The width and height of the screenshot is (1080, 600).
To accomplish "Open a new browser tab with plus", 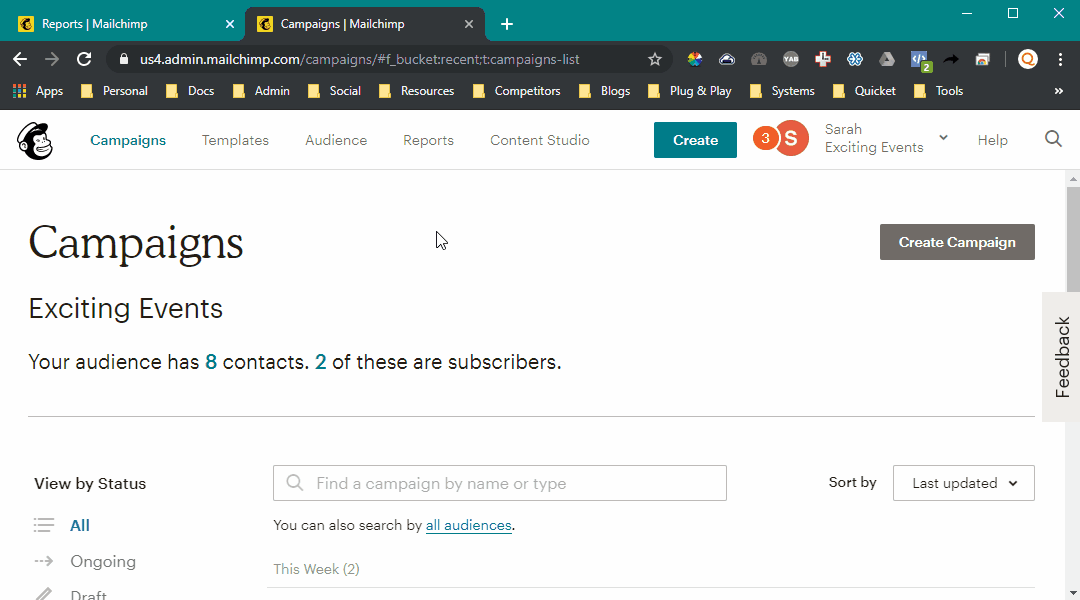I will click(507, 24).
